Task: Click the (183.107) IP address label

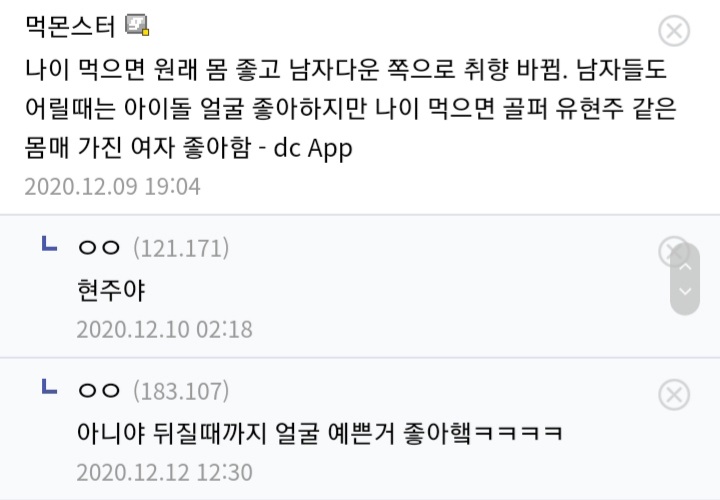Action: click(181, 391)
